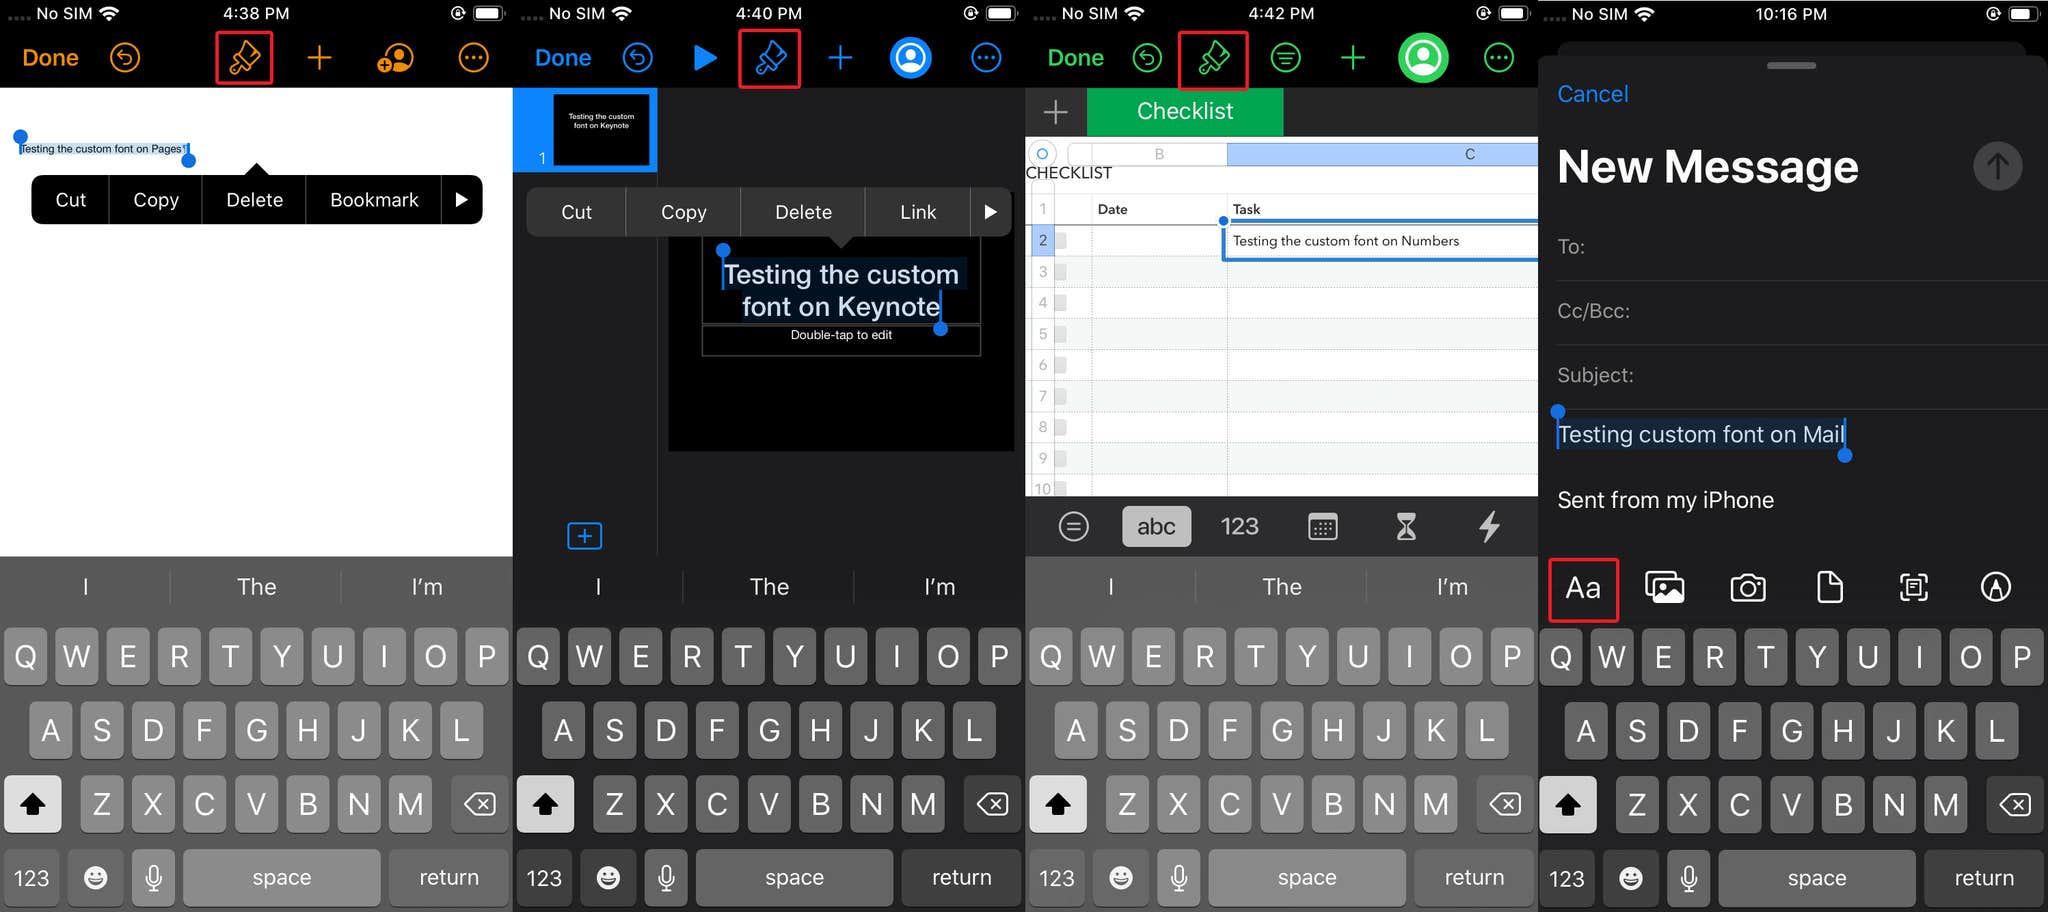Insert photo from library in Mail

1665,588
